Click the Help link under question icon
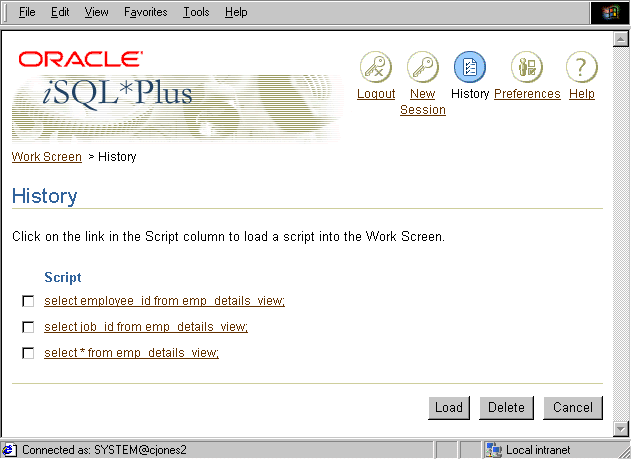 582,94
